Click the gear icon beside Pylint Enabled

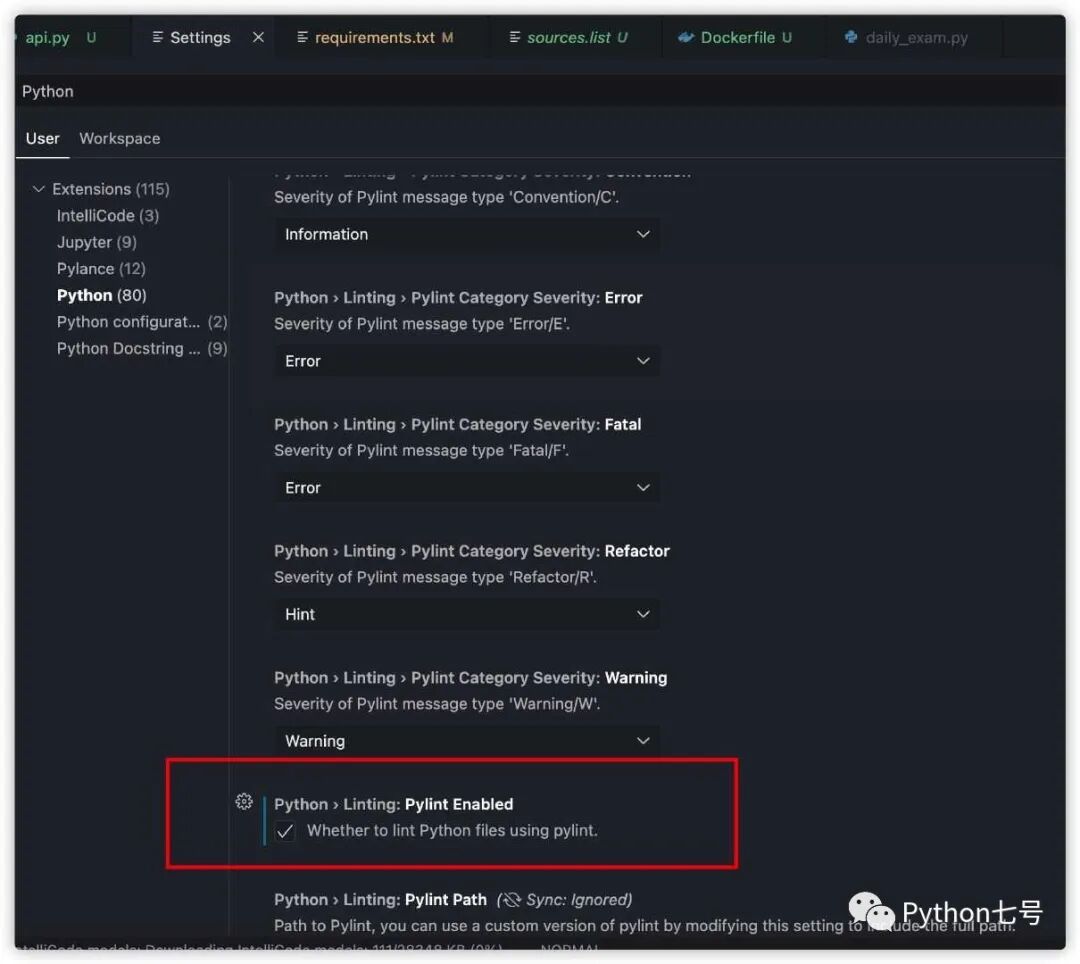(244, 801)
